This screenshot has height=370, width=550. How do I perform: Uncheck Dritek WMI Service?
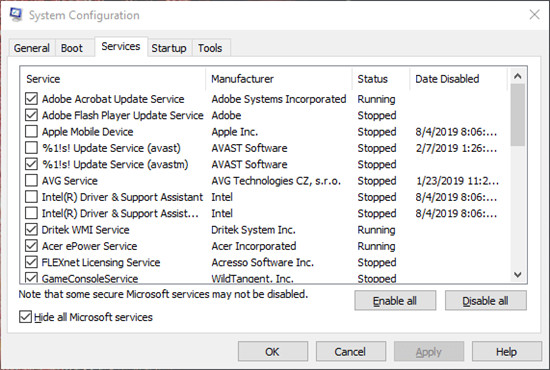point(32,230)
